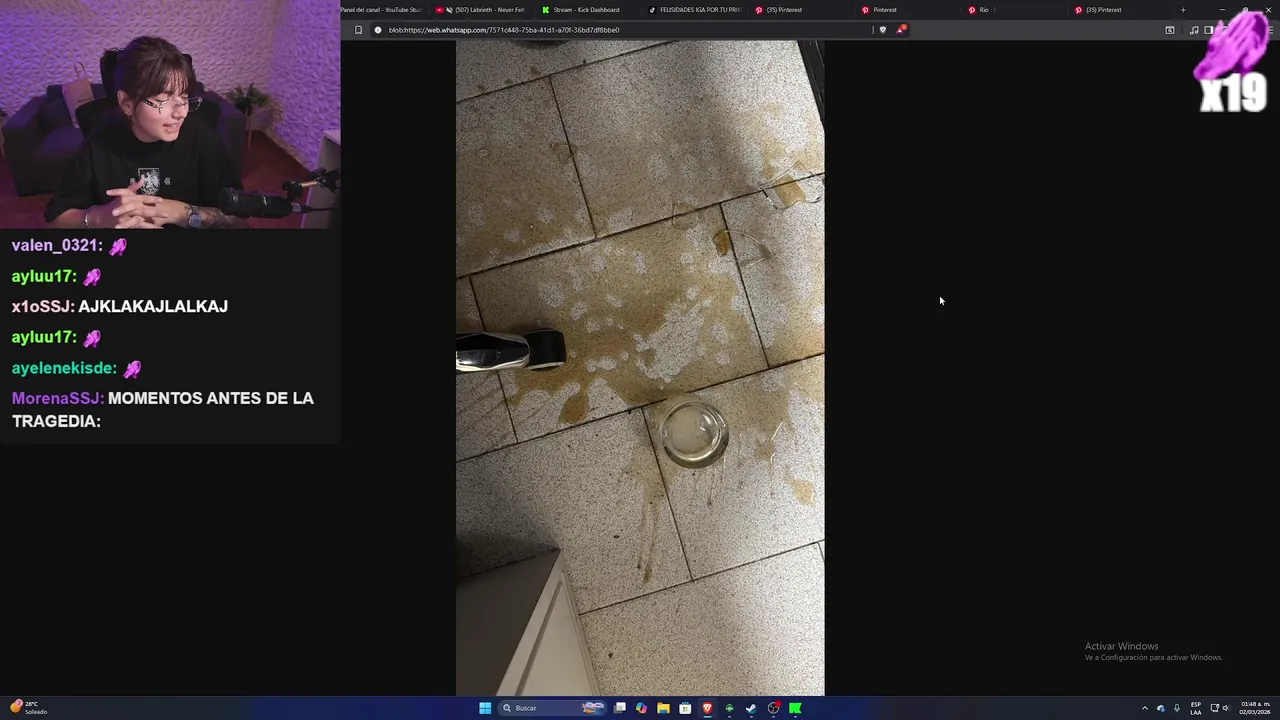Open the weather widget showing 28°C
The height and width of the screenshot is (720, 1280).
28,707
